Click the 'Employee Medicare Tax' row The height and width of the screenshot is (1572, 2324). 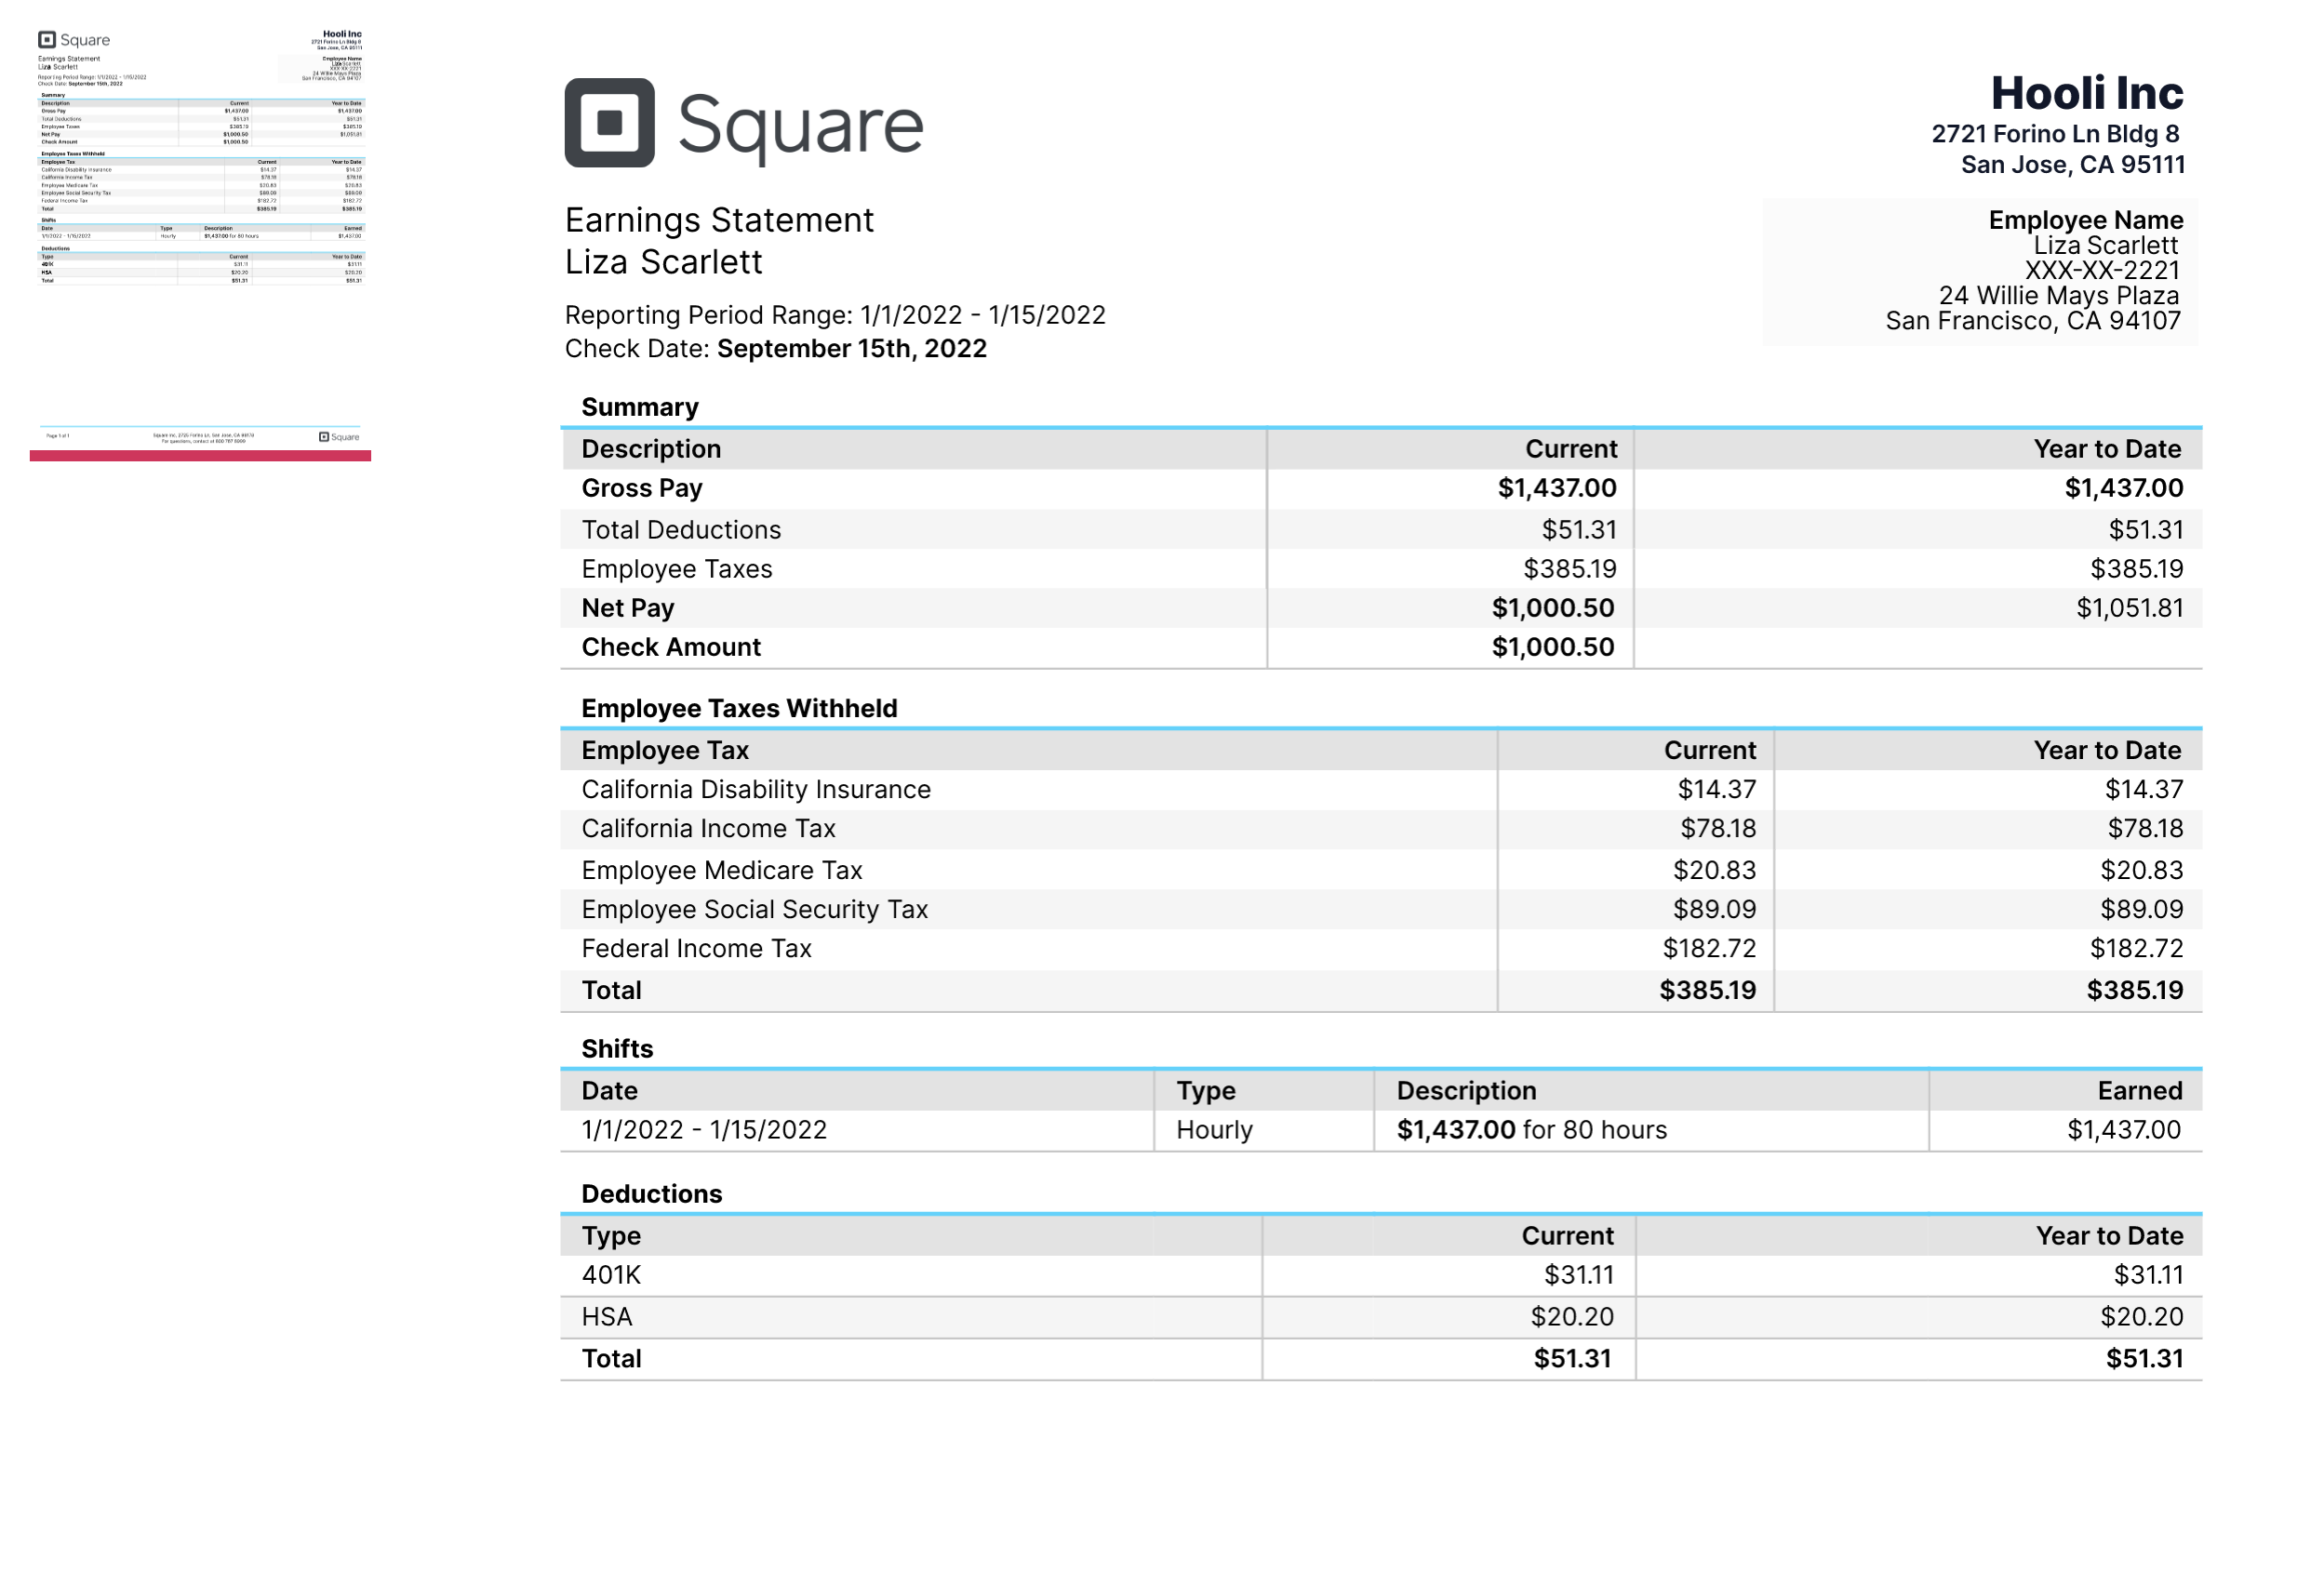coord(1381,870)
